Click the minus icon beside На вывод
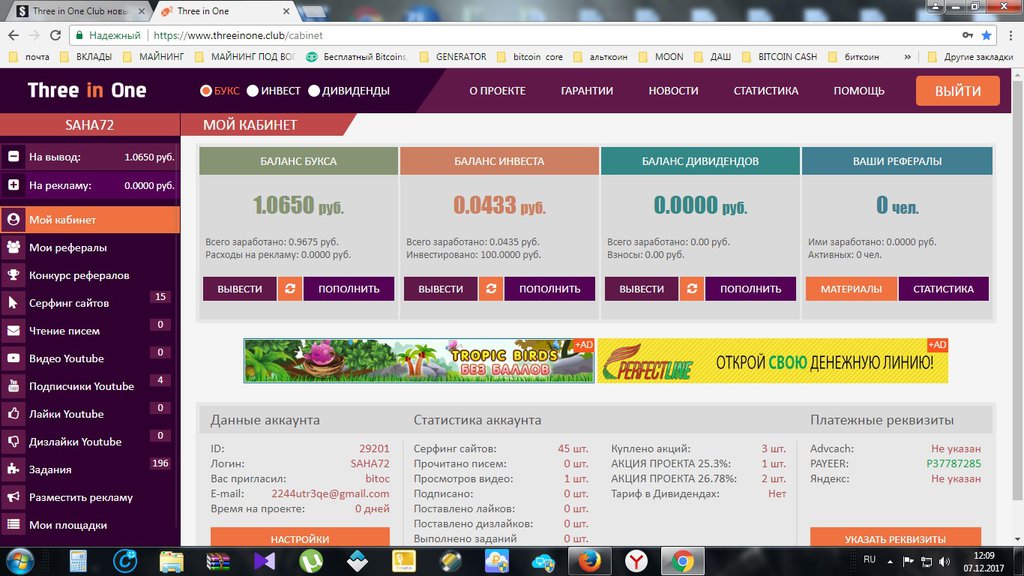The height and width of the screenshot is (576, 1024). click(14, 157)
